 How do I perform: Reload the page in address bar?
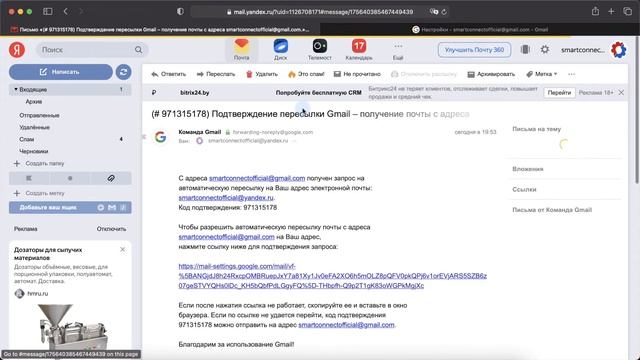(x=444, y=12)
